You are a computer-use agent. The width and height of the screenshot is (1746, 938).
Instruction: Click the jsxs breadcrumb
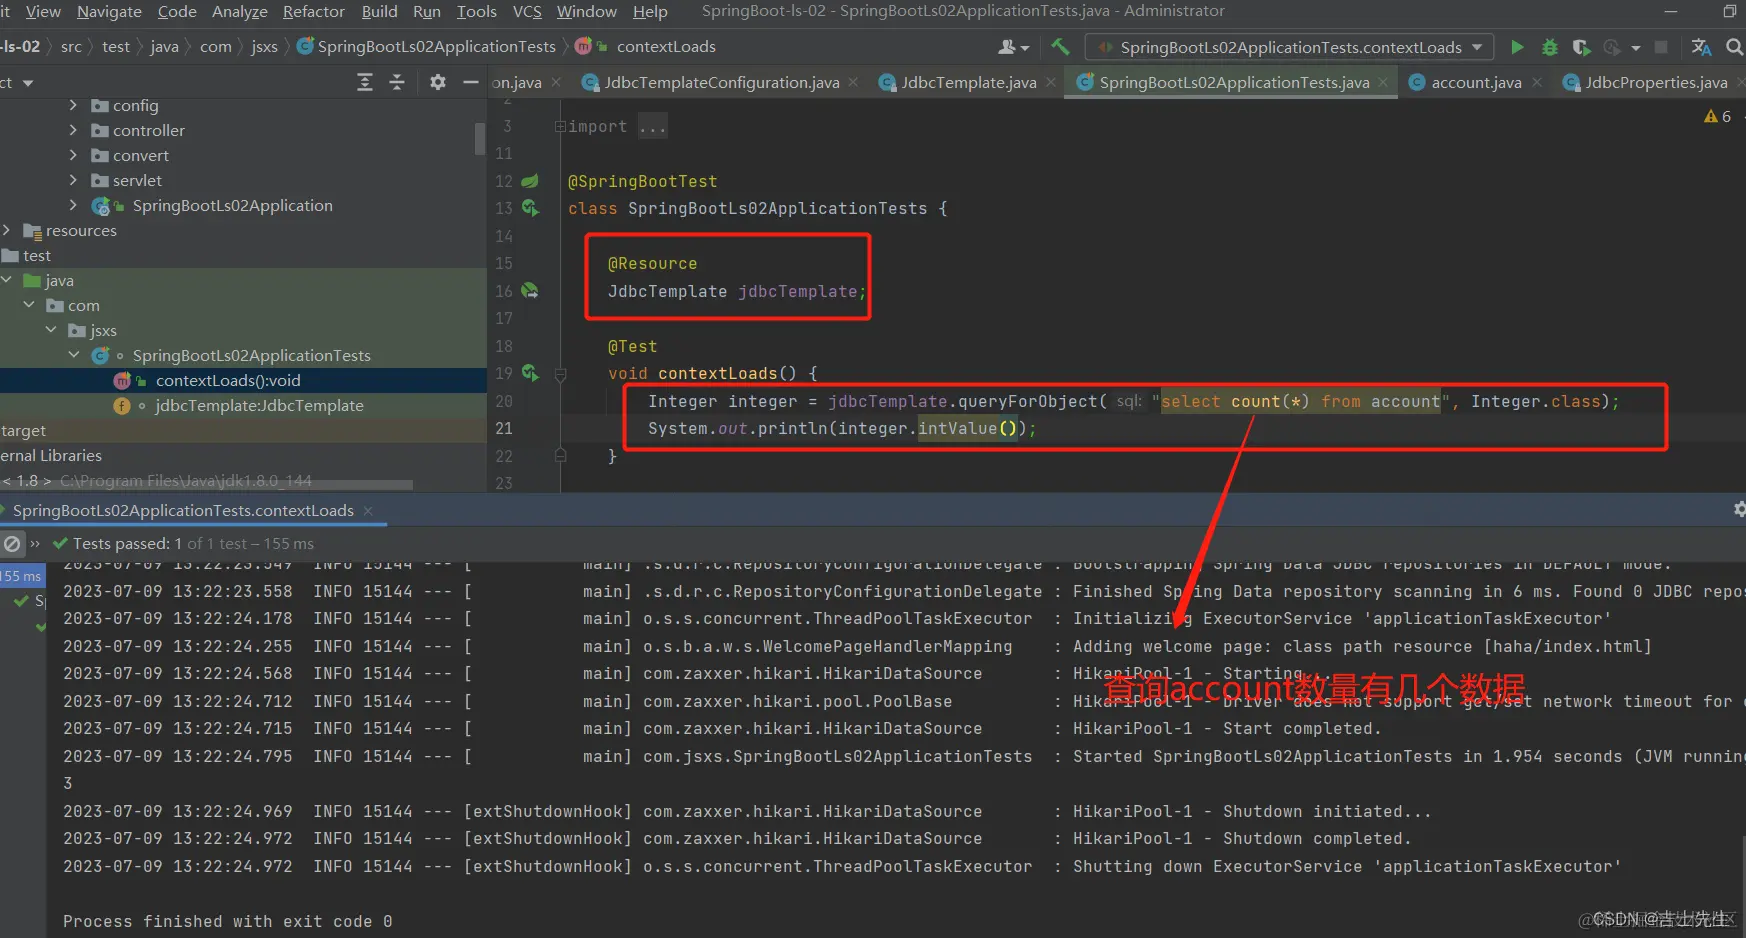[x=265, y=47]
